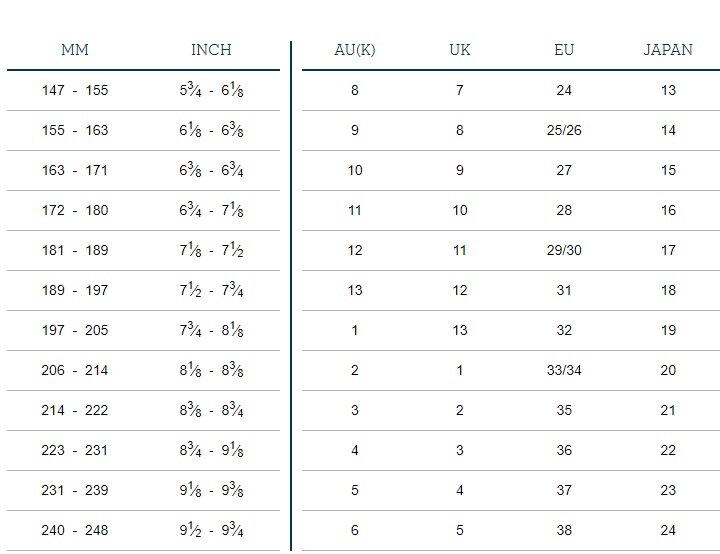Click the AU(K) column header
This screenshot has width=720, height=554.
coord(354,50)
